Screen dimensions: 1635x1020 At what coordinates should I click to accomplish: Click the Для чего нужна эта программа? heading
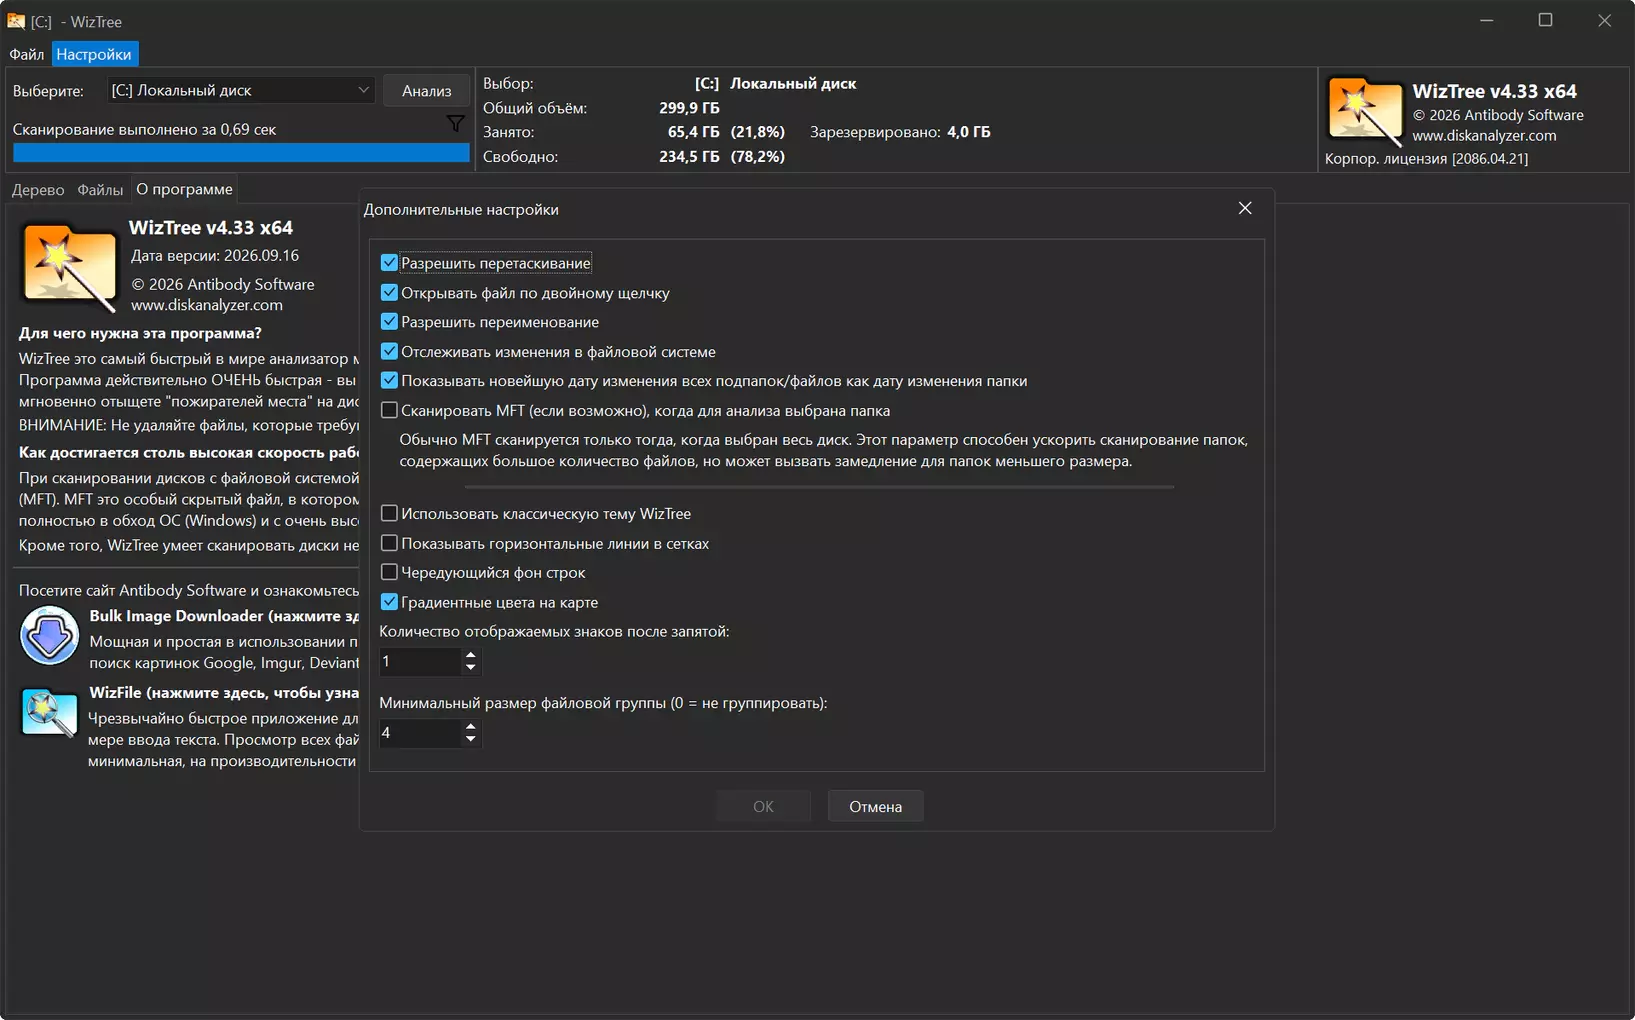[140, 333]
